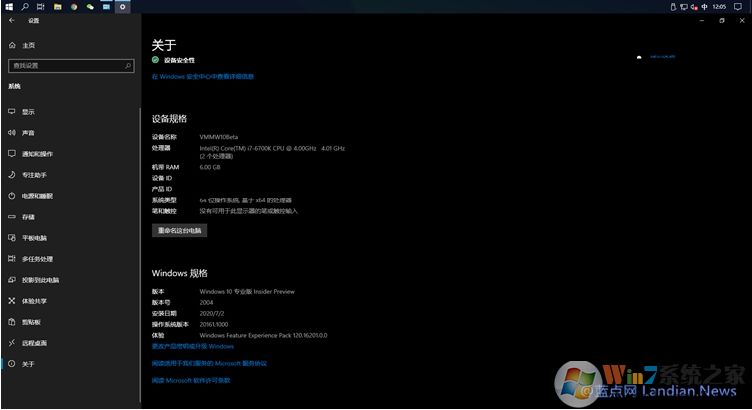Open WeChat from the taskbar

coord(90,7)
